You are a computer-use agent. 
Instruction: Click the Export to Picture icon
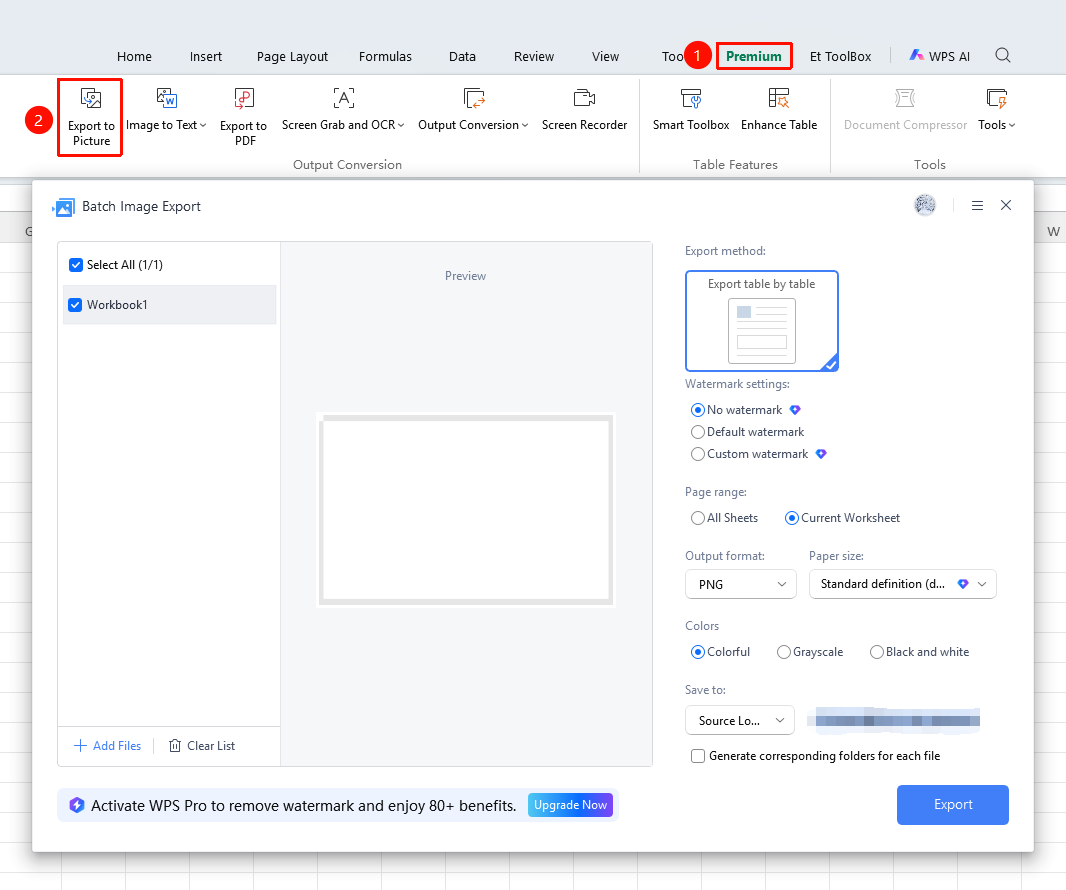point(90,99)
